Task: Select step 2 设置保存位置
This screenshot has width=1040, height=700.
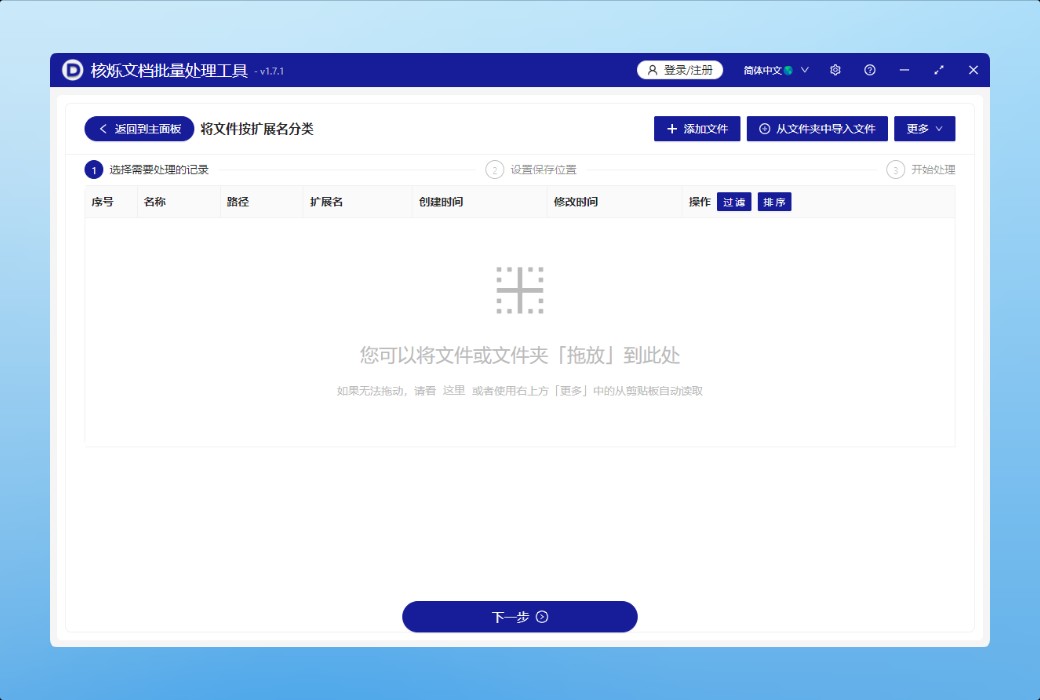Action: pos(532,170)
